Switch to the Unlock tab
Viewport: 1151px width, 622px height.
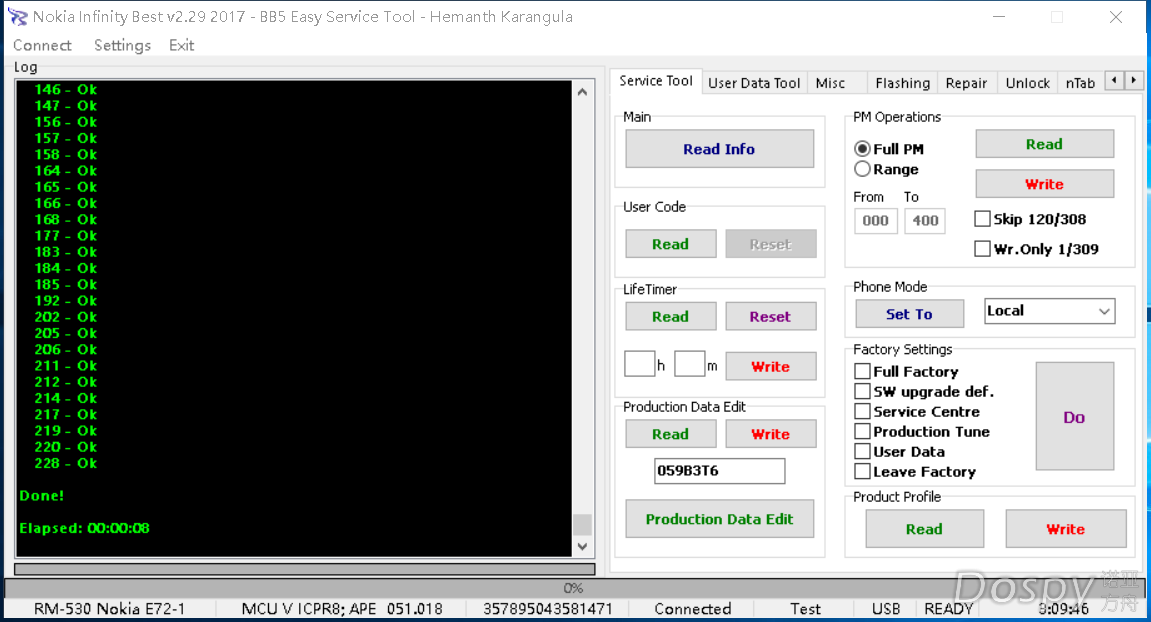click(x=1028, y=83)
